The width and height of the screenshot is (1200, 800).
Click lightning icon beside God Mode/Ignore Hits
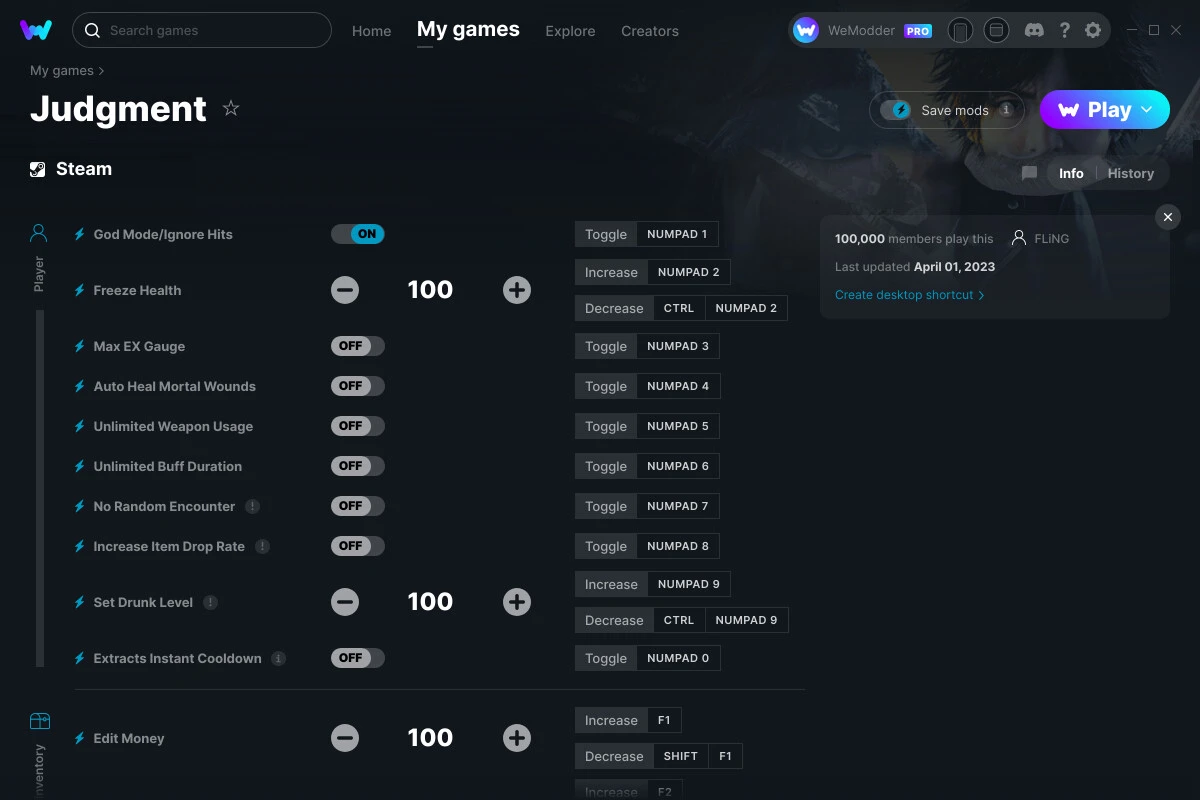click(x=80, y=234)
